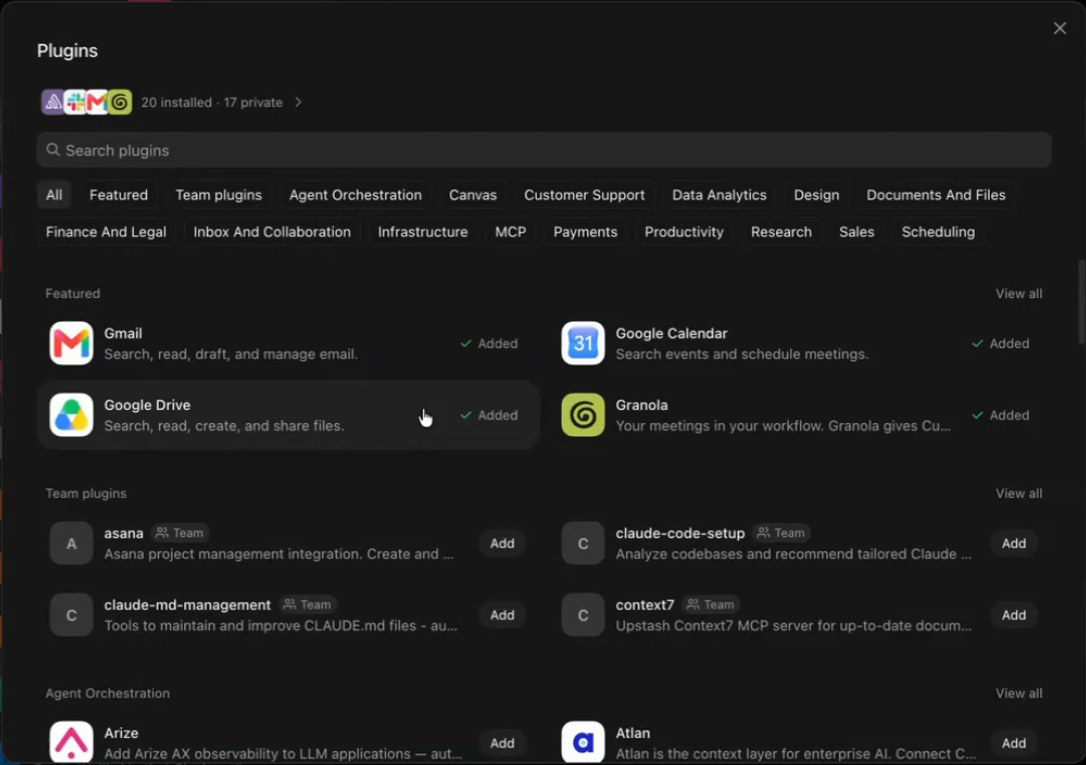
Task: Select the Research filter tab
Action: 781,232
